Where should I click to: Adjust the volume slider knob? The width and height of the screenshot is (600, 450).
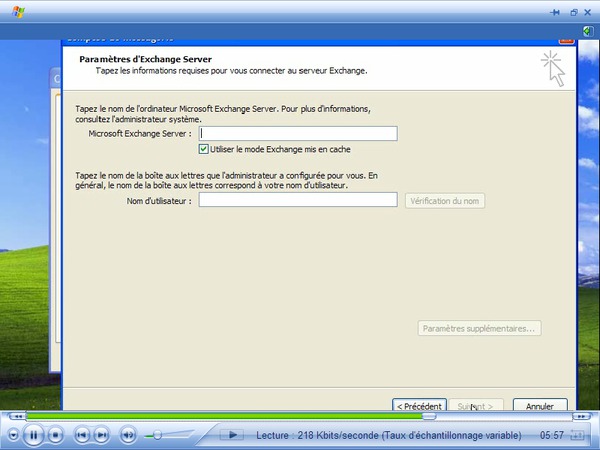[157, 435]
